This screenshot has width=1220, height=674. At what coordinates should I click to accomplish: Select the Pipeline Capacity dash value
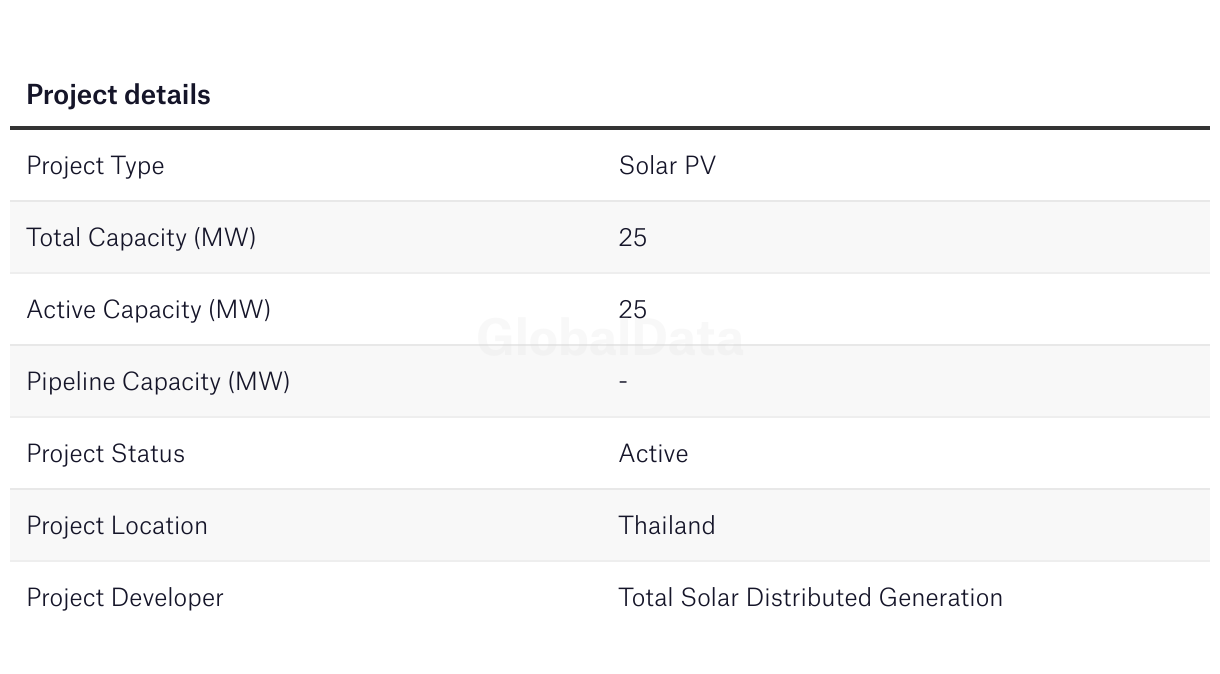[623, 381]
